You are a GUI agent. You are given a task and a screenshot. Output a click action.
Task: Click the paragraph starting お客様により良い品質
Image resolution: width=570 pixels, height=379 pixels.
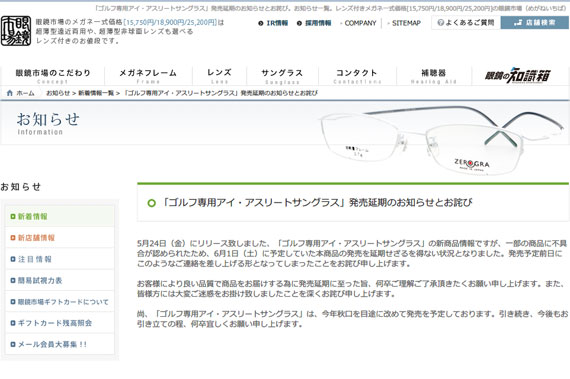point(352,289)
